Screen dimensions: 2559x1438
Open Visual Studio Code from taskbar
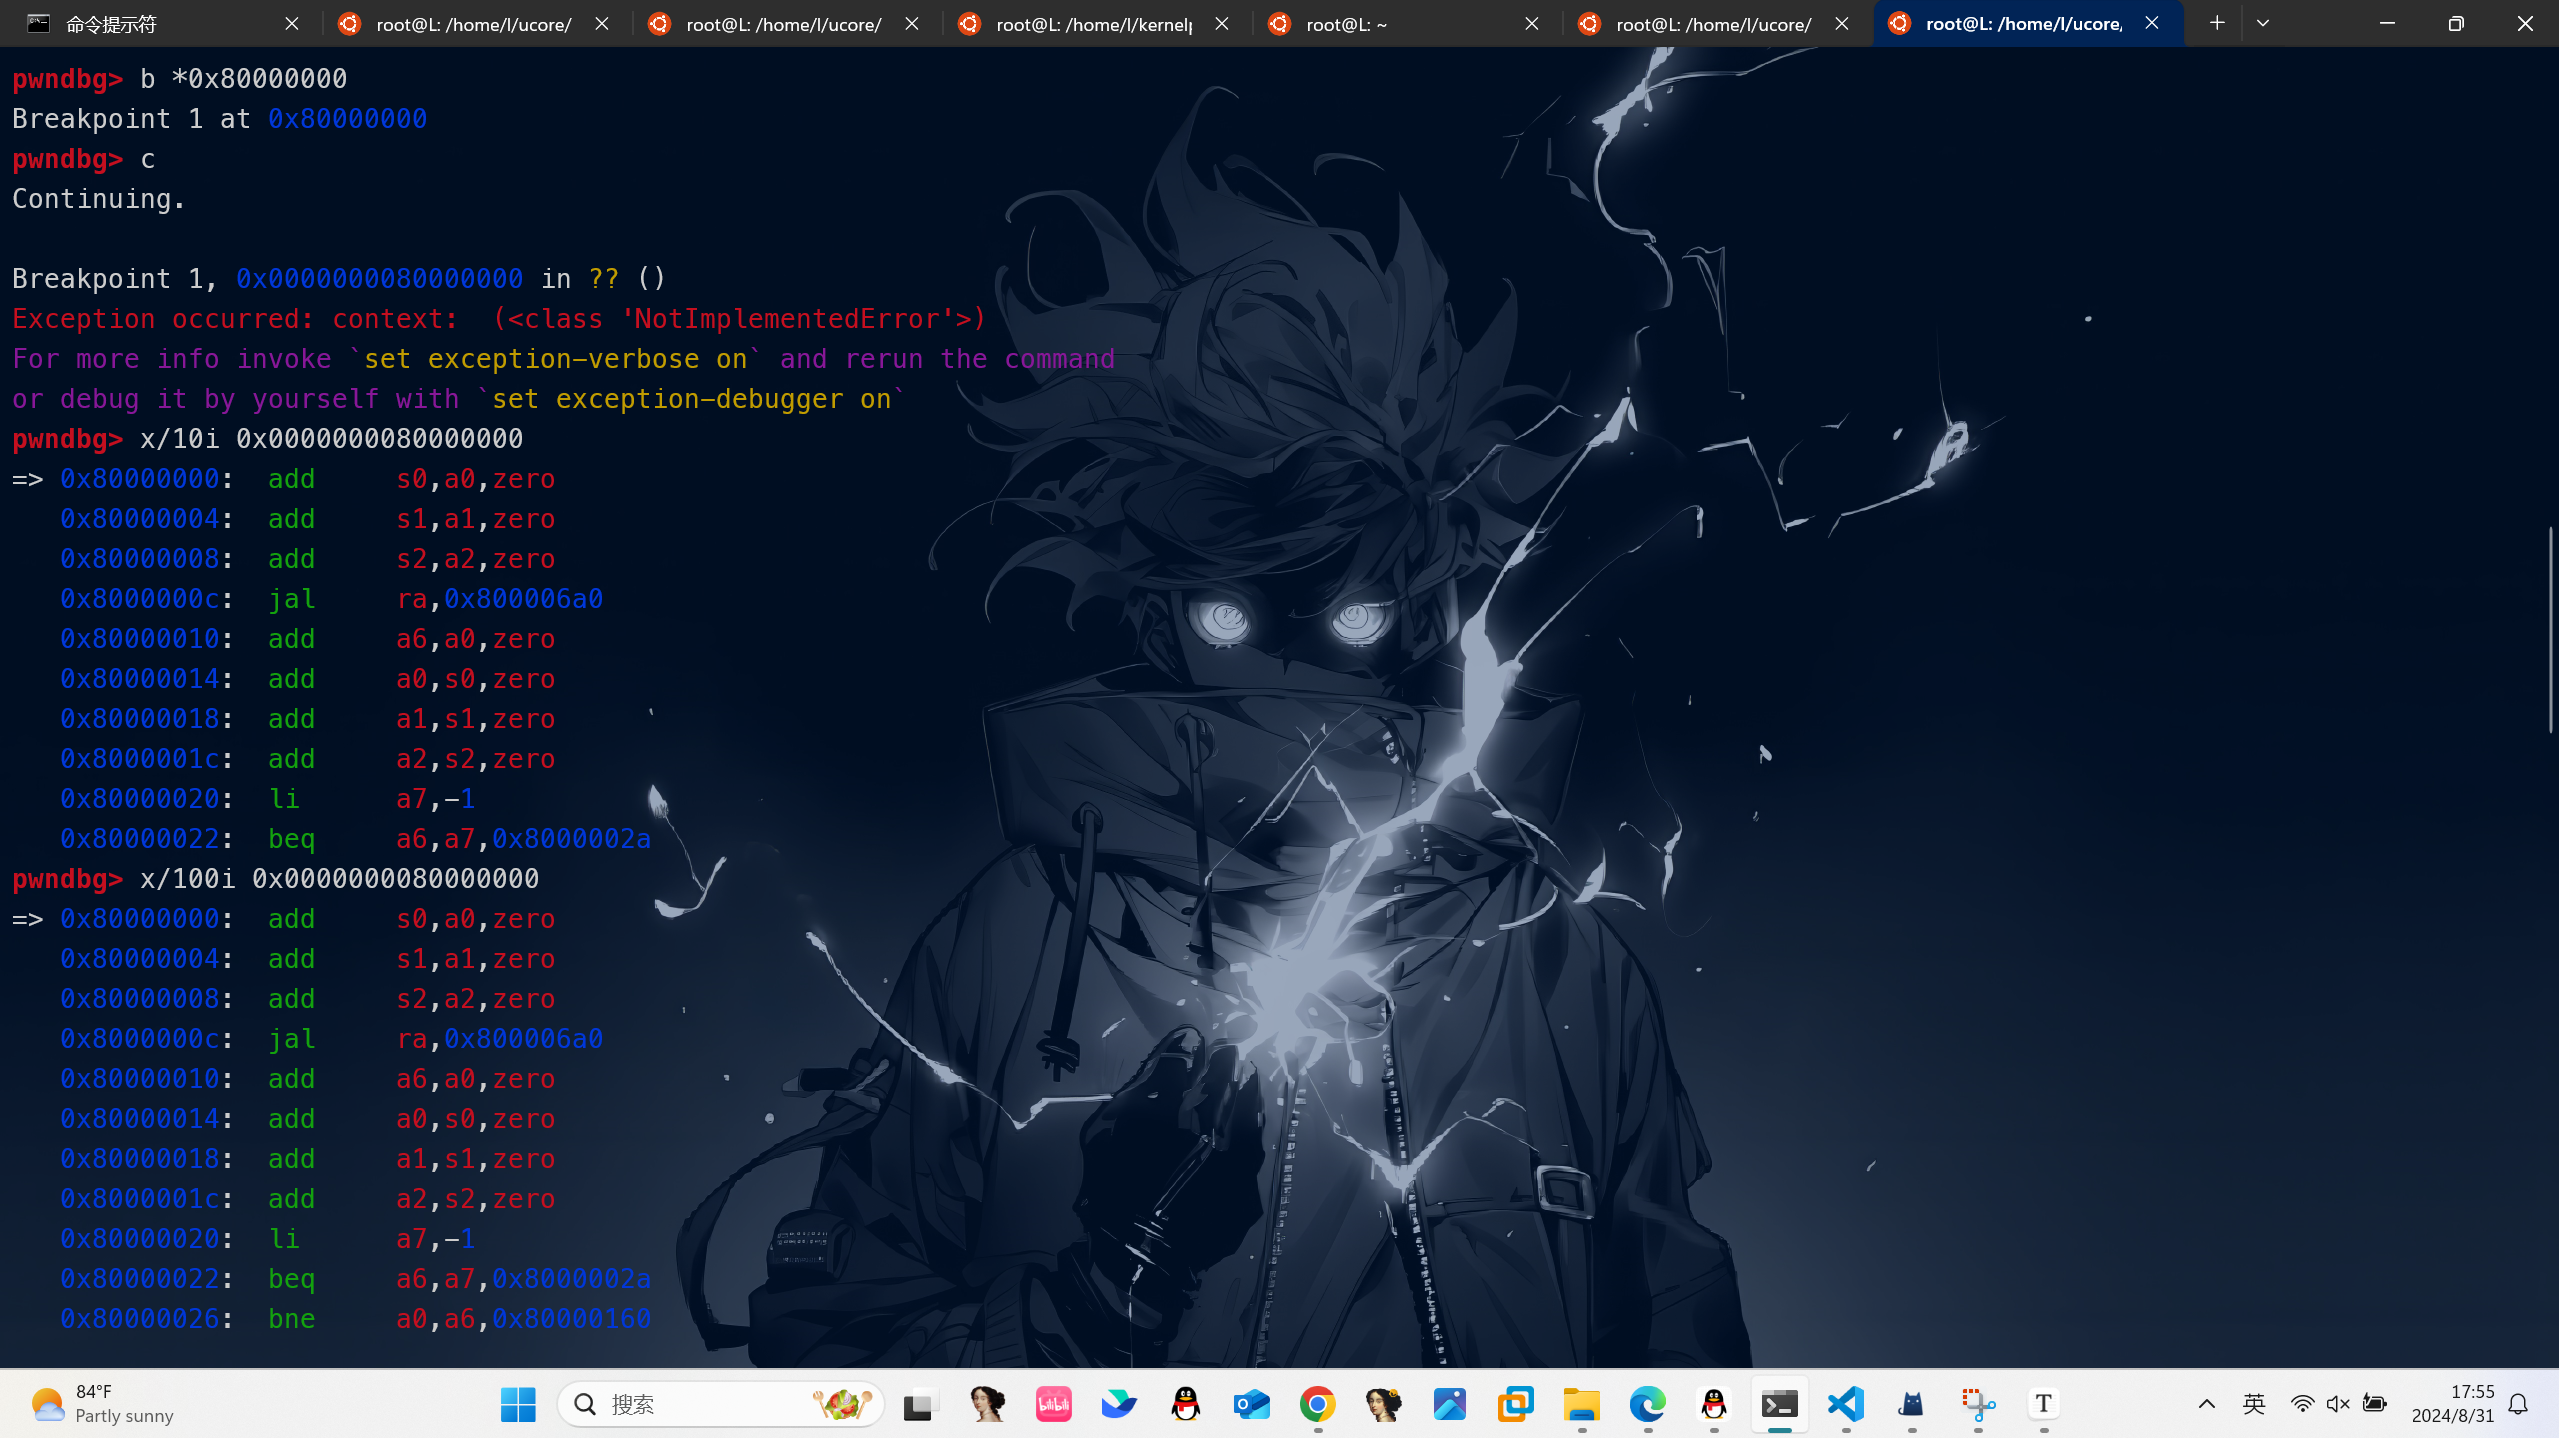[x=1845, y=1404]
